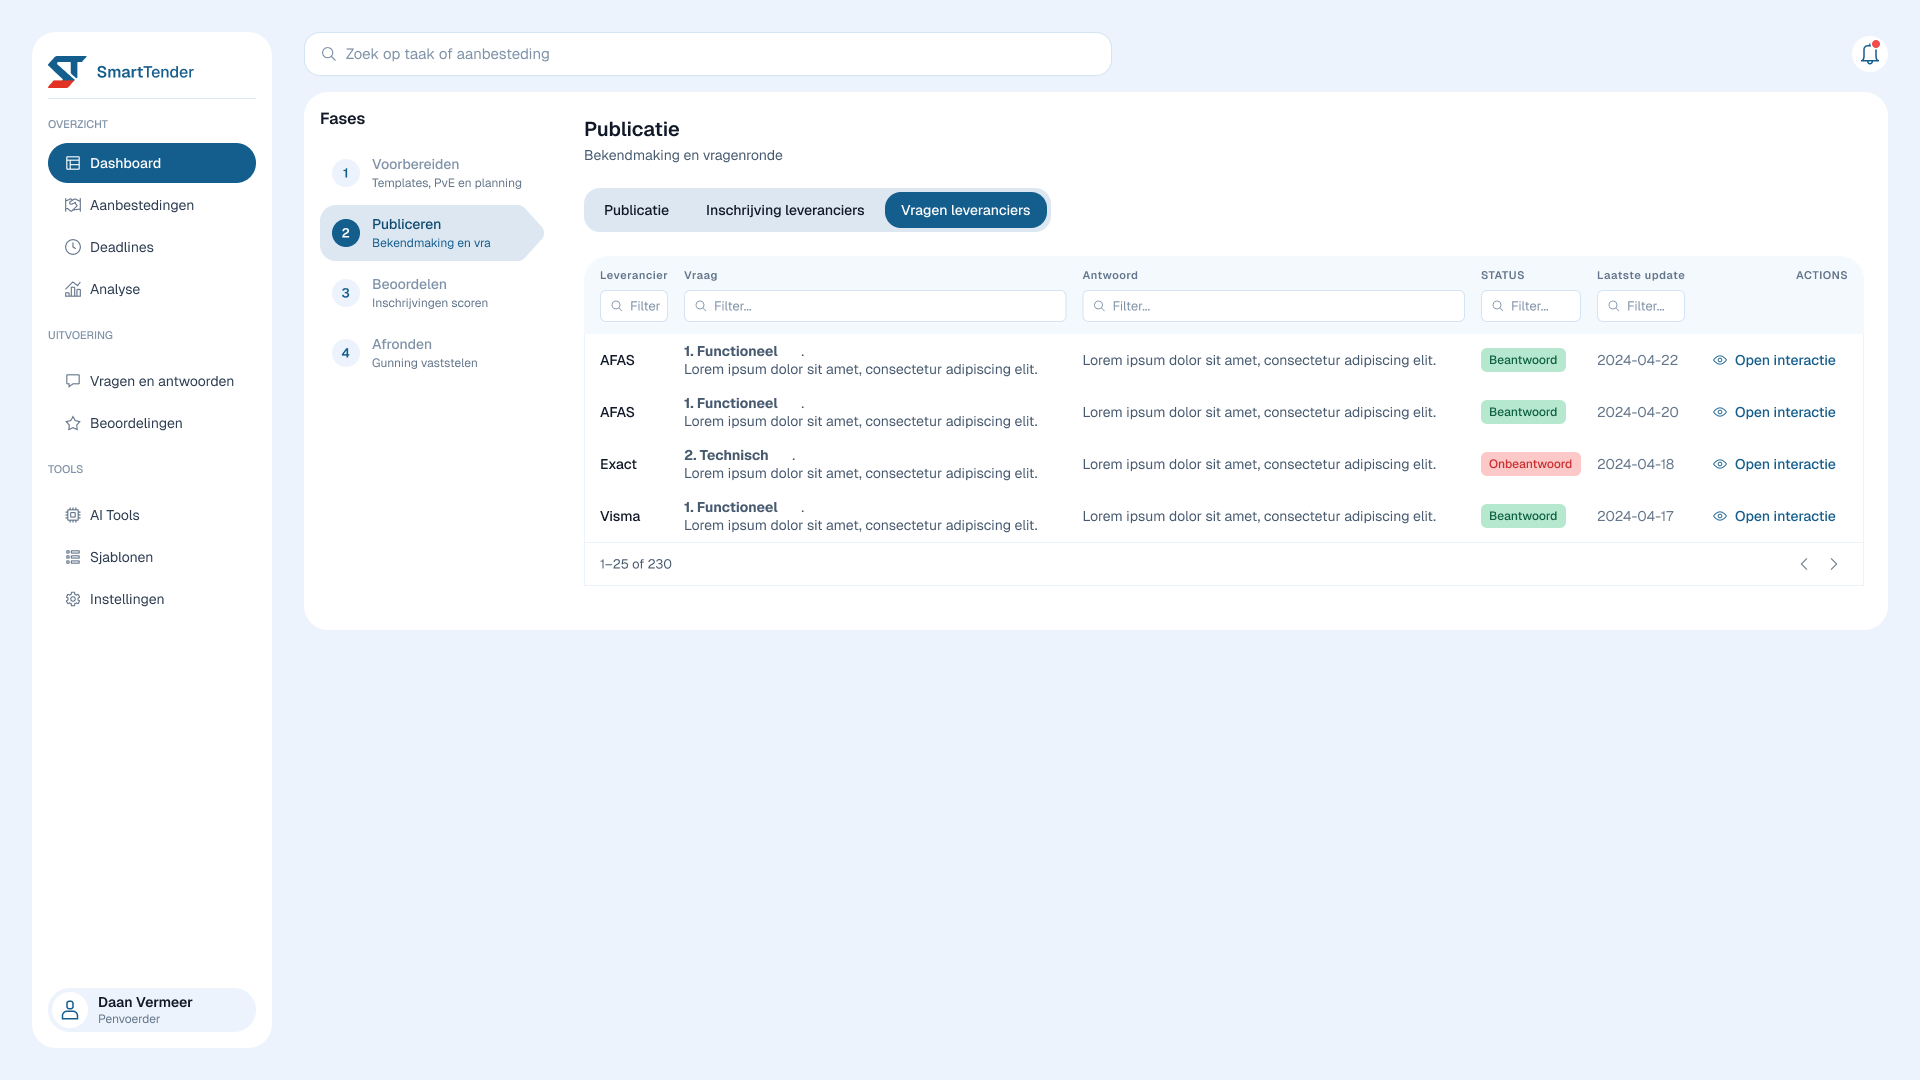This screenshot has width=1920, height=1080.
Task: Open Analyse in the sidebar
Action: pos(152,289)
